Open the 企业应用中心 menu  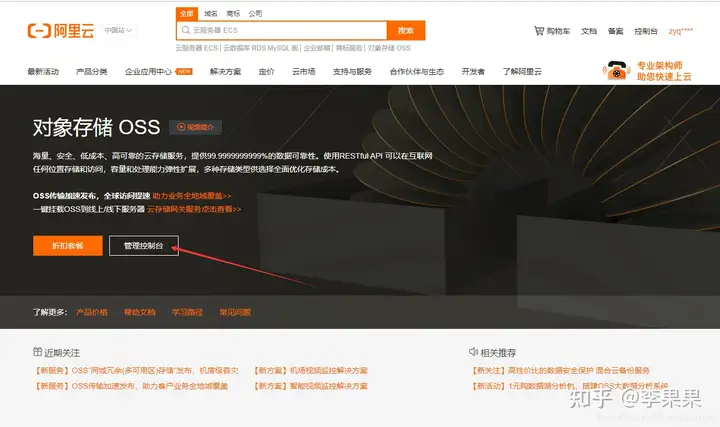pyautogui.click(x=148, y=72)
